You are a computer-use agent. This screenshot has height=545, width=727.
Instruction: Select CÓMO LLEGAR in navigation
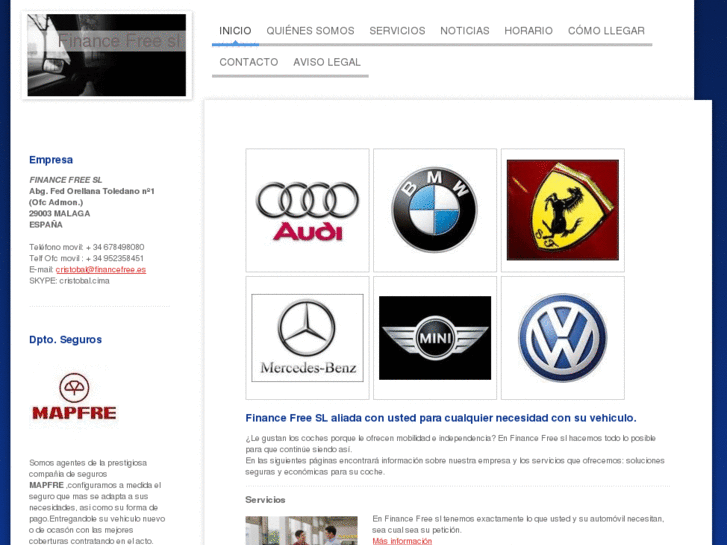click(x=606, y=31)
